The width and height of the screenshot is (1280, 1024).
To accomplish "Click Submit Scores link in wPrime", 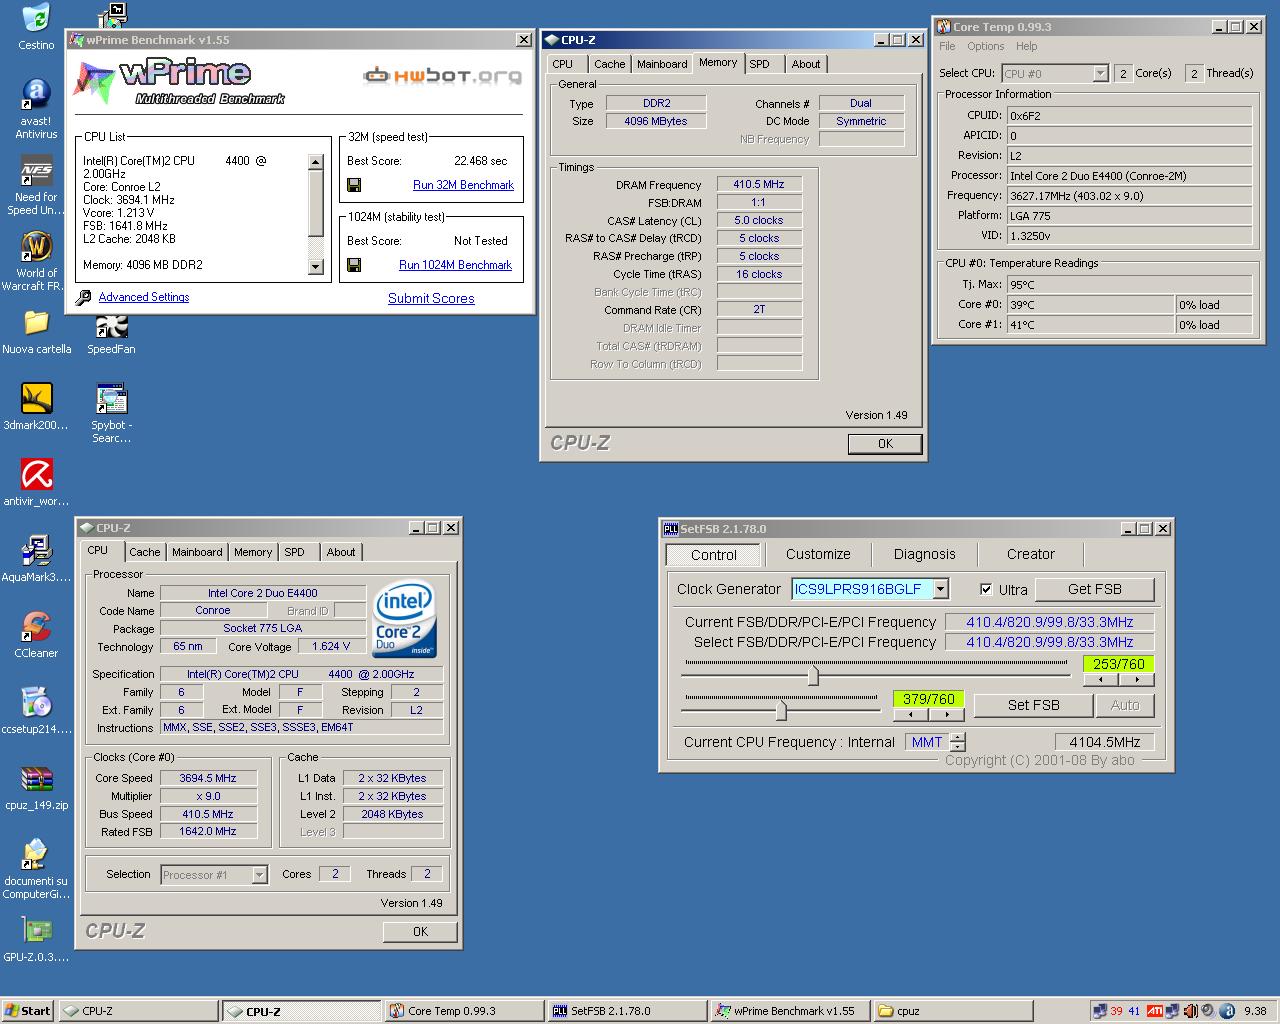I will point(431,298).
